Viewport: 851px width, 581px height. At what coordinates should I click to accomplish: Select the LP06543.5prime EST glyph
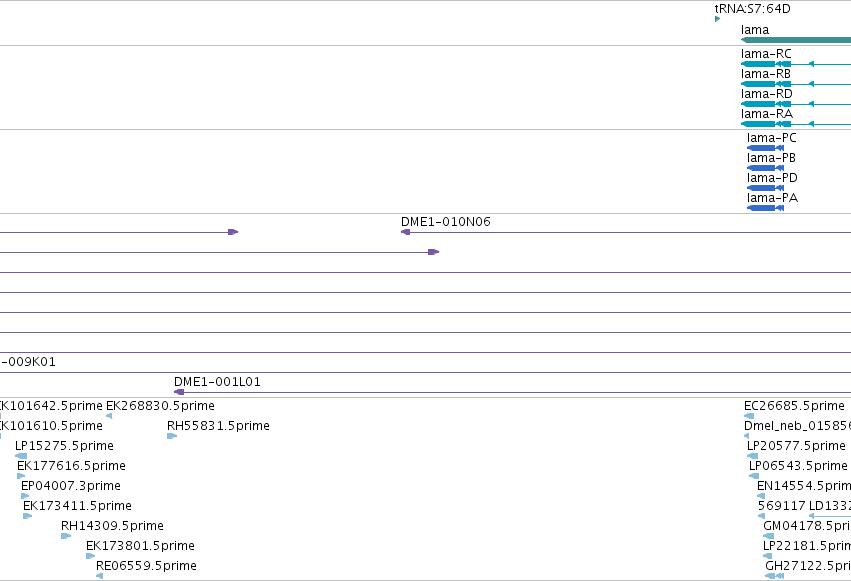click(x=754, y=476)
